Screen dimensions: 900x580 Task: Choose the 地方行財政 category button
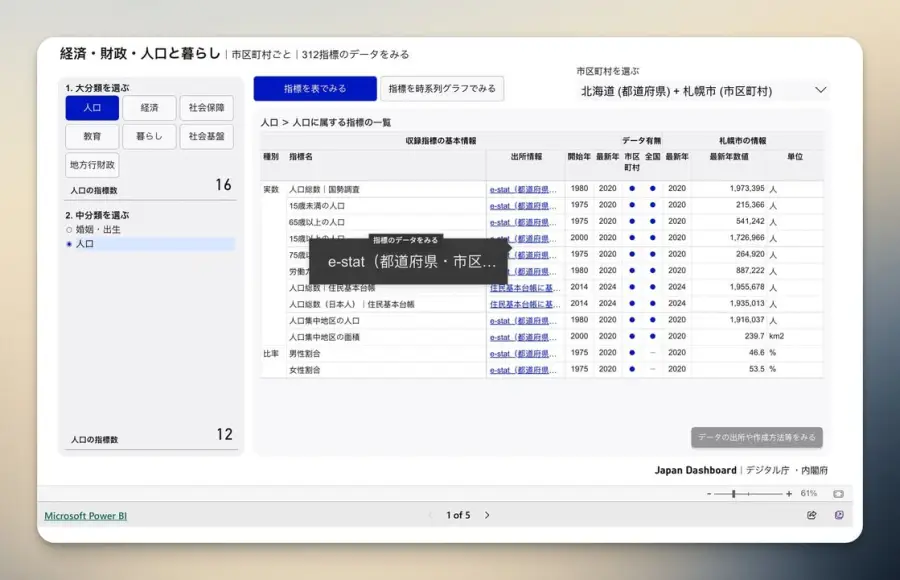pos(92,165)
